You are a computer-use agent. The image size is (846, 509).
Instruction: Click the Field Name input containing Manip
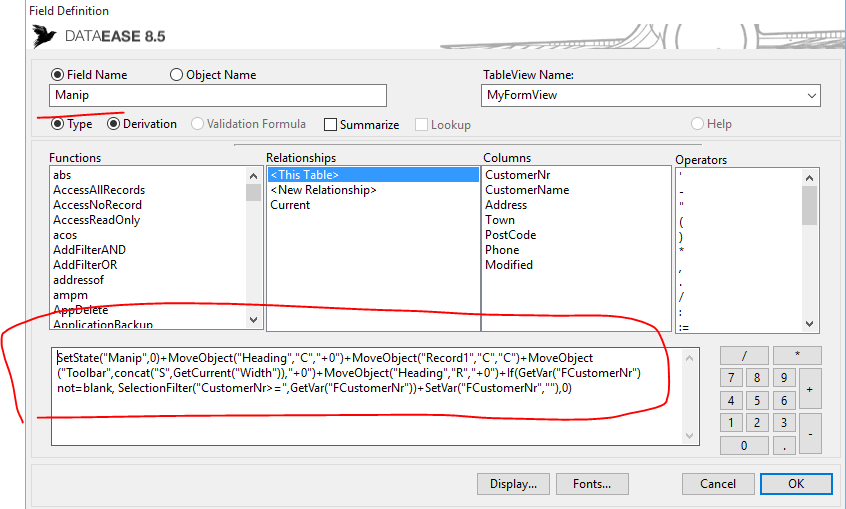coord(218,95)
